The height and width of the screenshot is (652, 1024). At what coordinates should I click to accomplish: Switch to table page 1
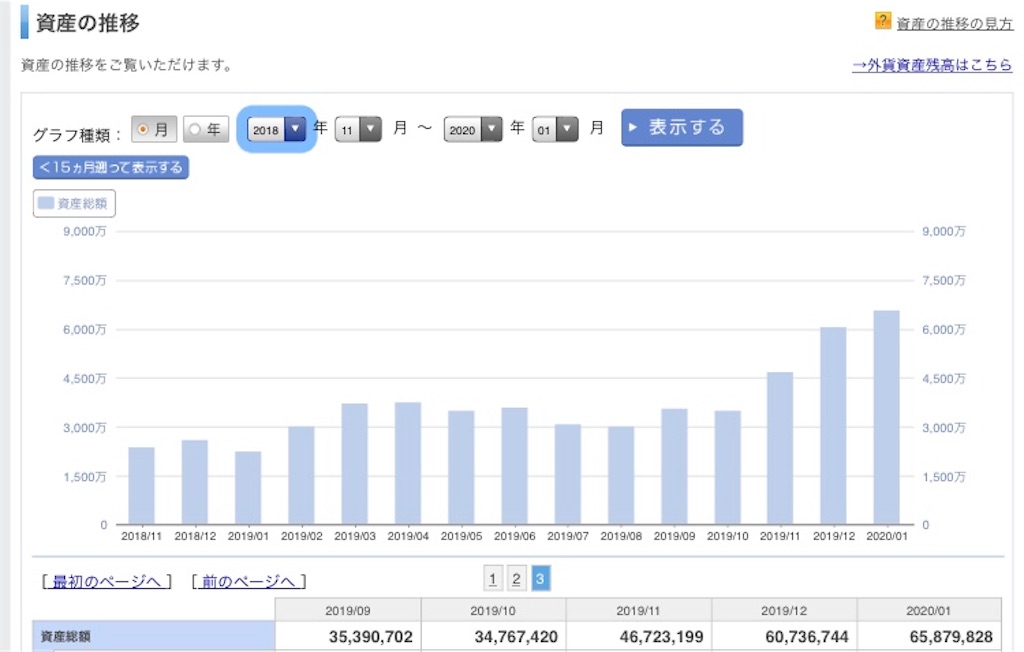[493, 578]
